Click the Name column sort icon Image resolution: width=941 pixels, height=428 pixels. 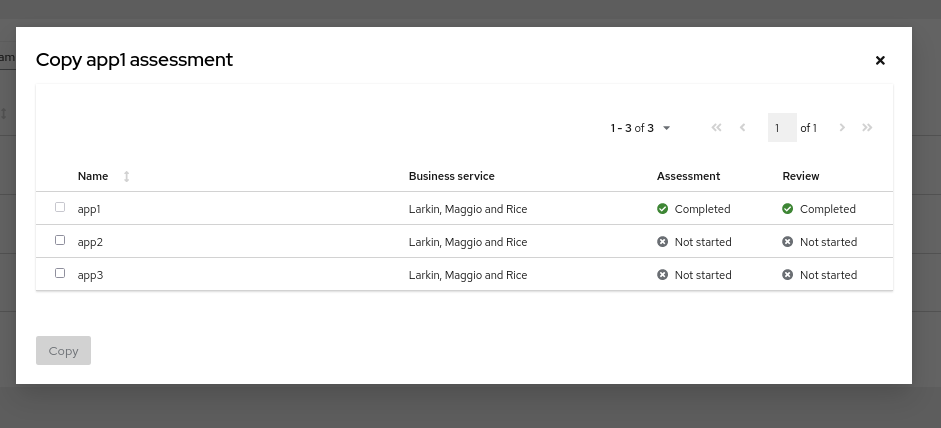(127, 176)
